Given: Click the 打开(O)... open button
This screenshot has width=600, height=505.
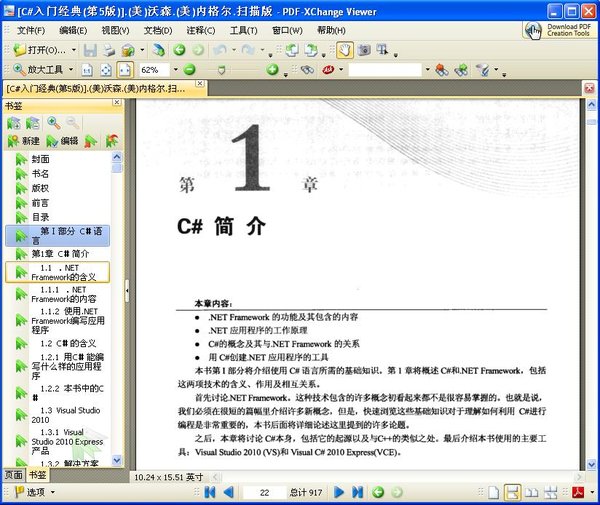Looking at the screenshot, I should (x=40, y=50).
